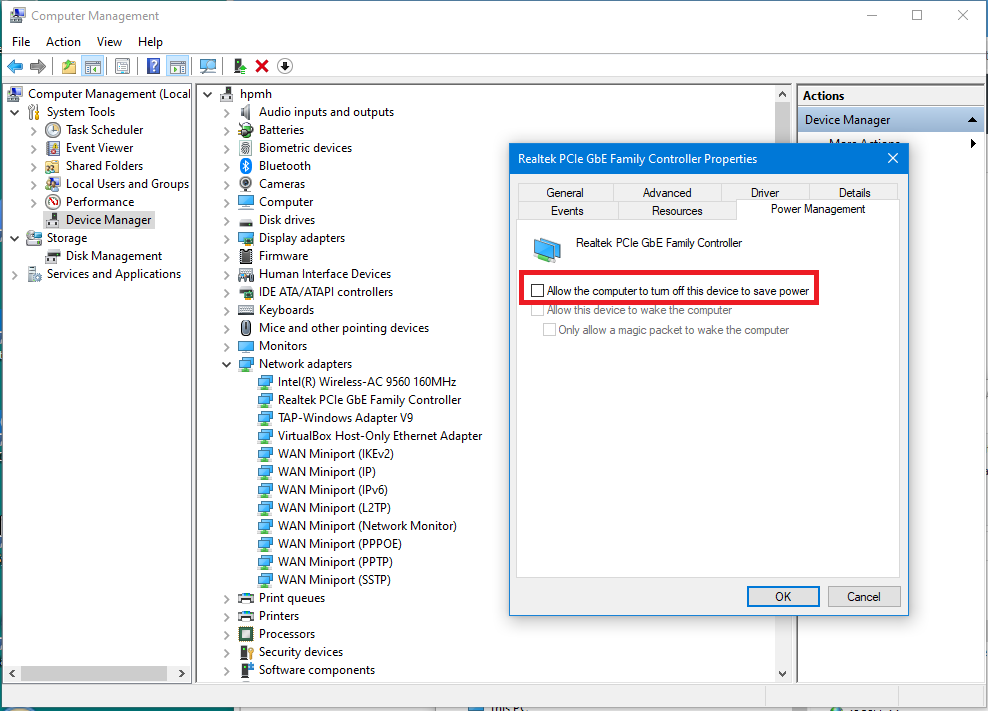
Task: Collapse the Network adapters tree node
Action: click(x=225, y=363)
